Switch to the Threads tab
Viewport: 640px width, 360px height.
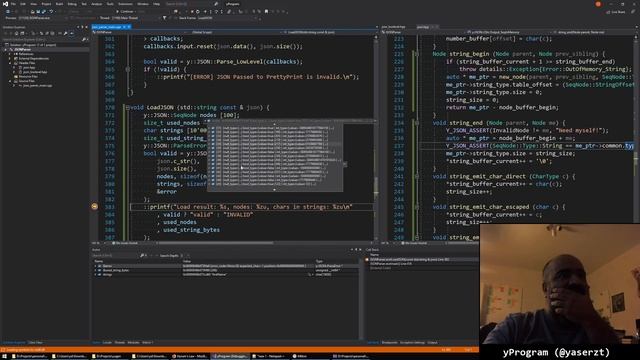(x=120, y=342)
